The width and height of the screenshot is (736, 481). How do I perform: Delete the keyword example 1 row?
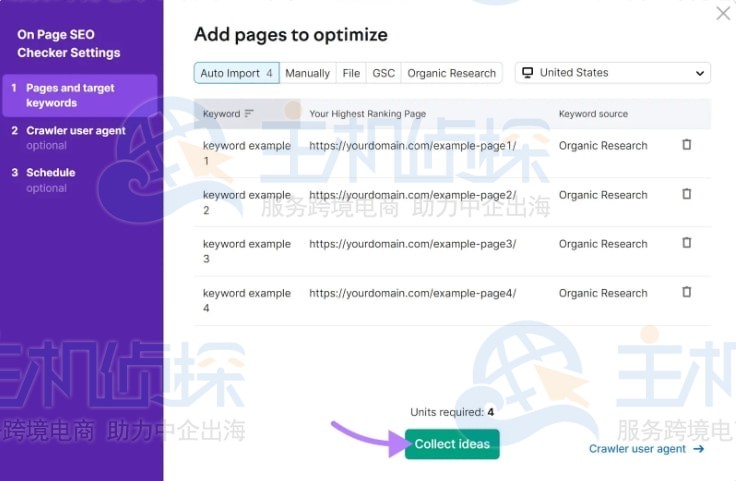(x=686, y=145)
